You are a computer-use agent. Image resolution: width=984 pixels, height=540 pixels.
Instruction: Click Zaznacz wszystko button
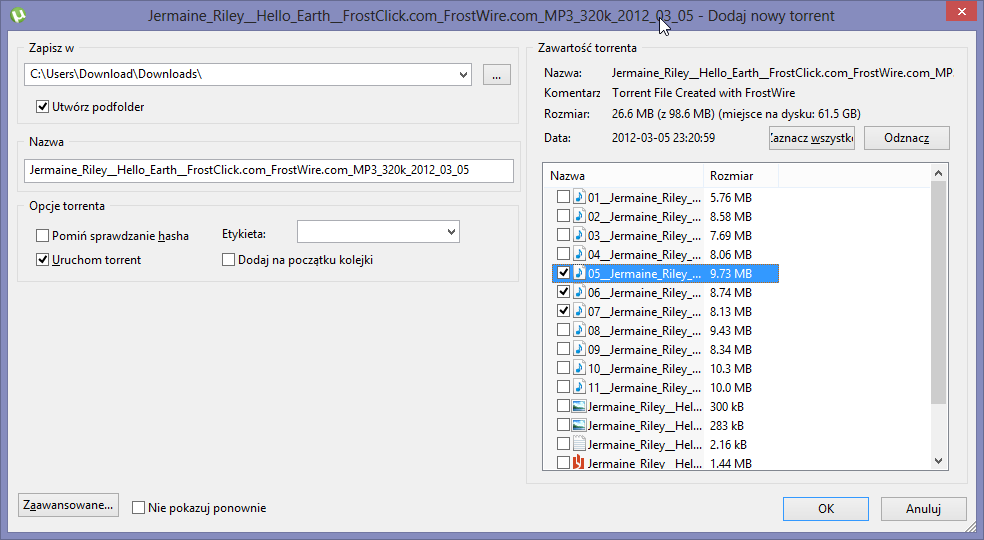[812, 138]
